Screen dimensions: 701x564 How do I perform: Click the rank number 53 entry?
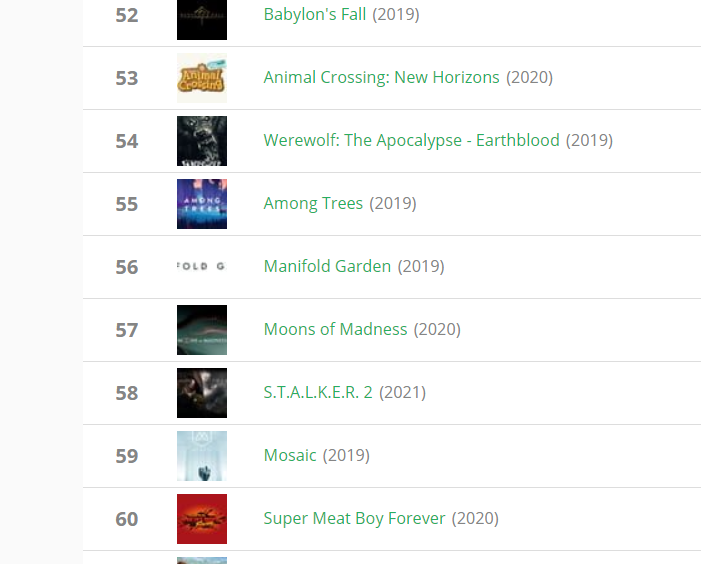click(x=127, y=78)
